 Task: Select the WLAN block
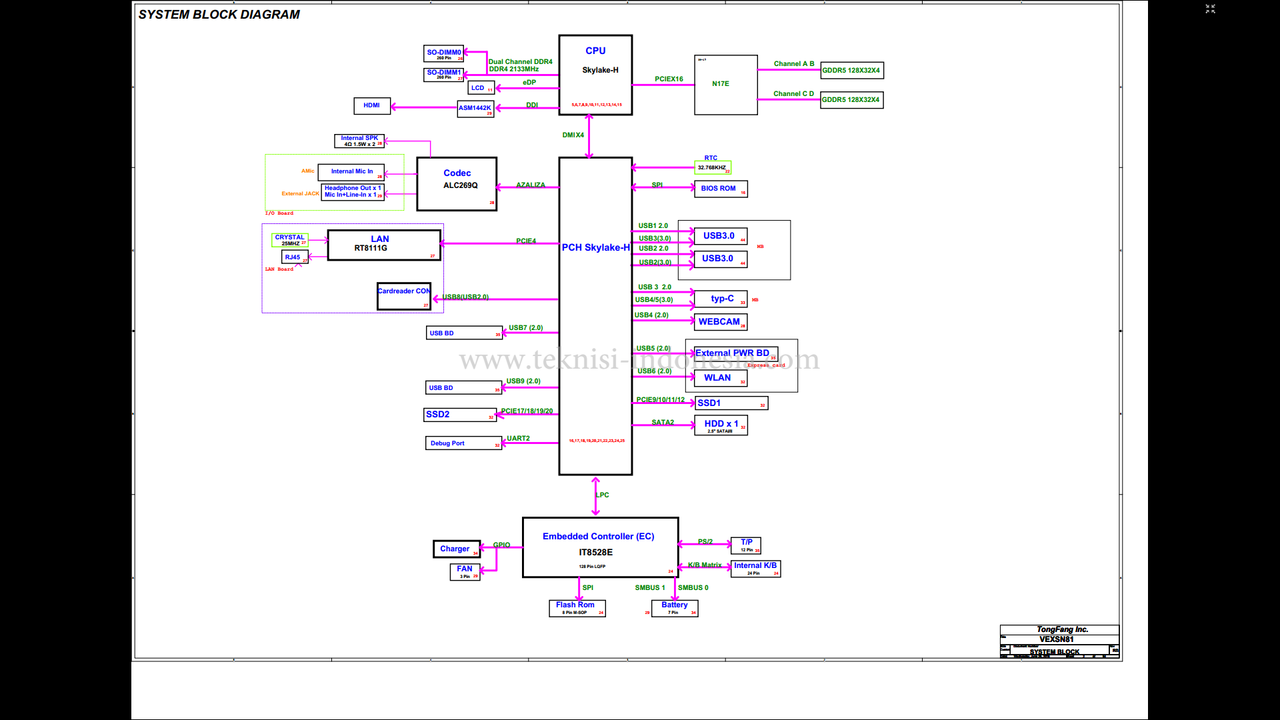[x=721, y=378]
